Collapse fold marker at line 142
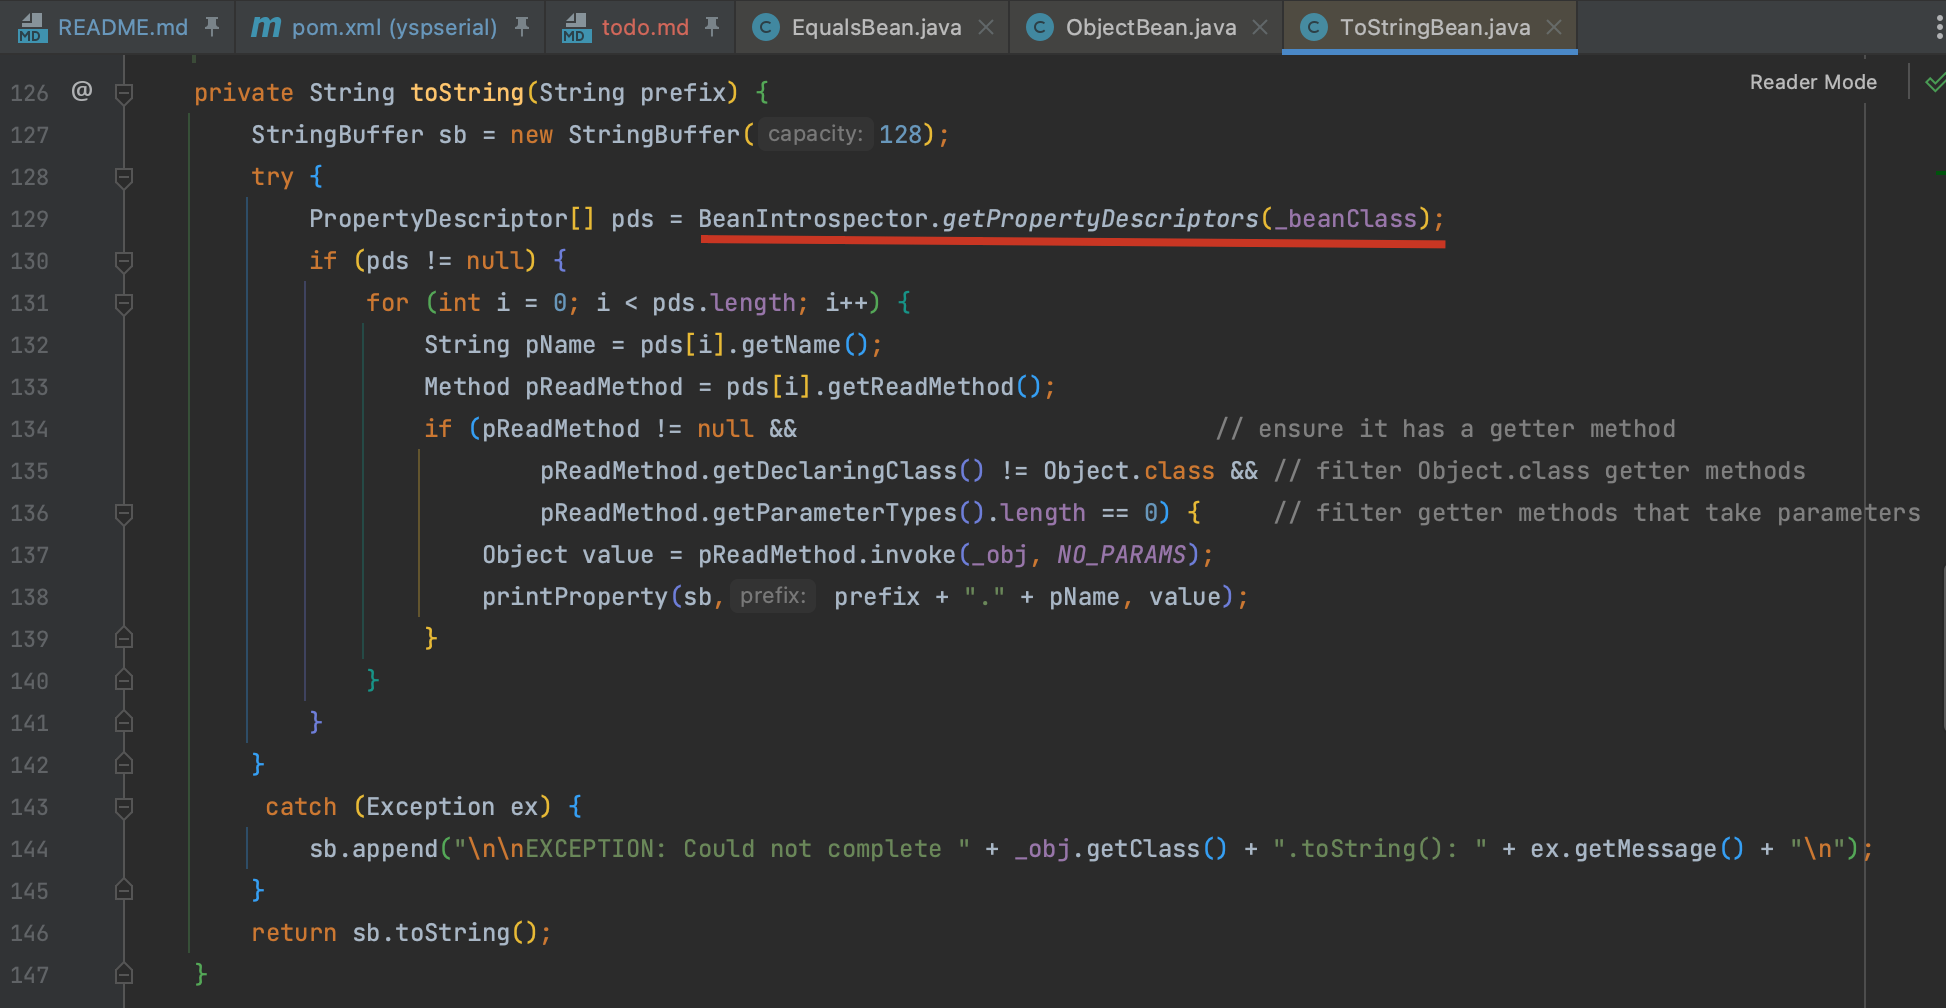The height and width of the screenshot is (1008, 1946). tap(124, 765)
